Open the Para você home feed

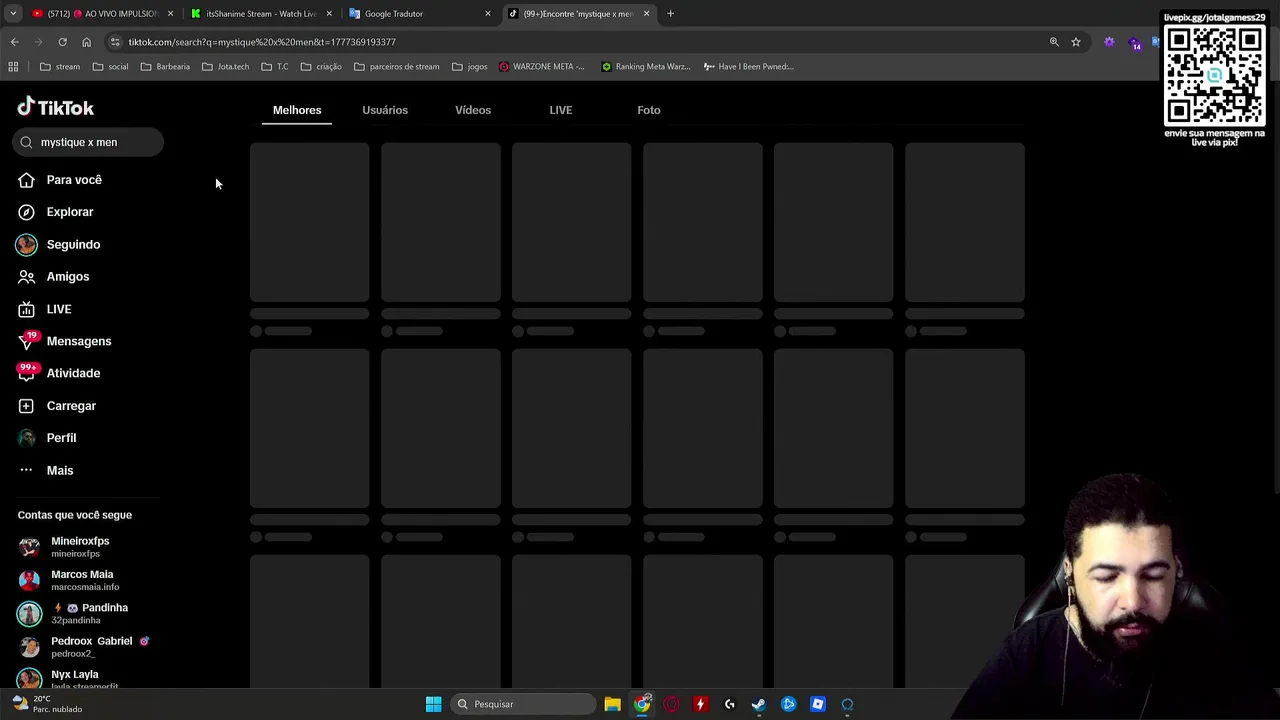60,180
